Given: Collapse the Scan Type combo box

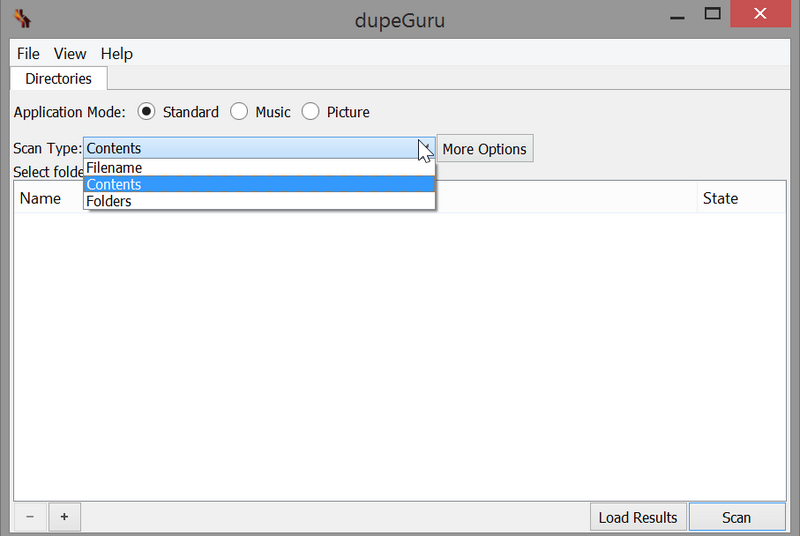Looking at the screenshot, I should [425, 149].
